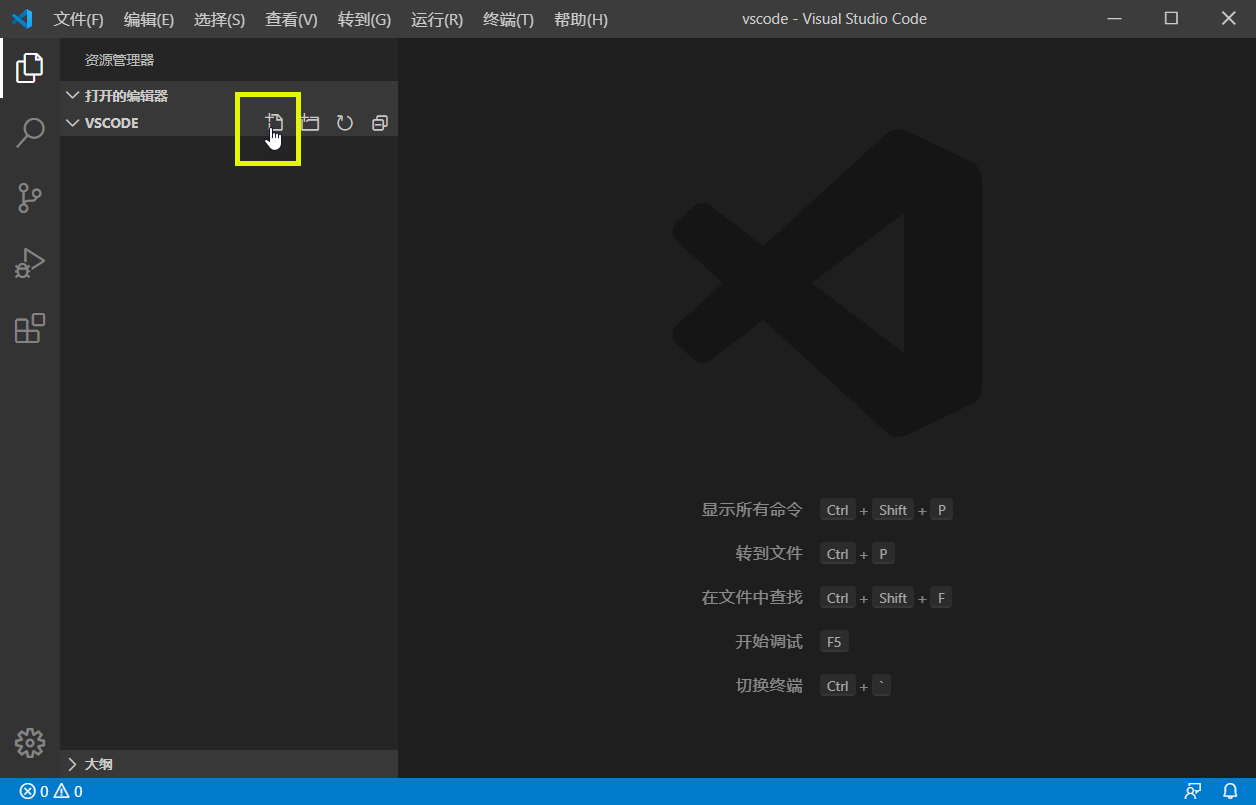Close the VS Code window

click(x=1229, y=19)
